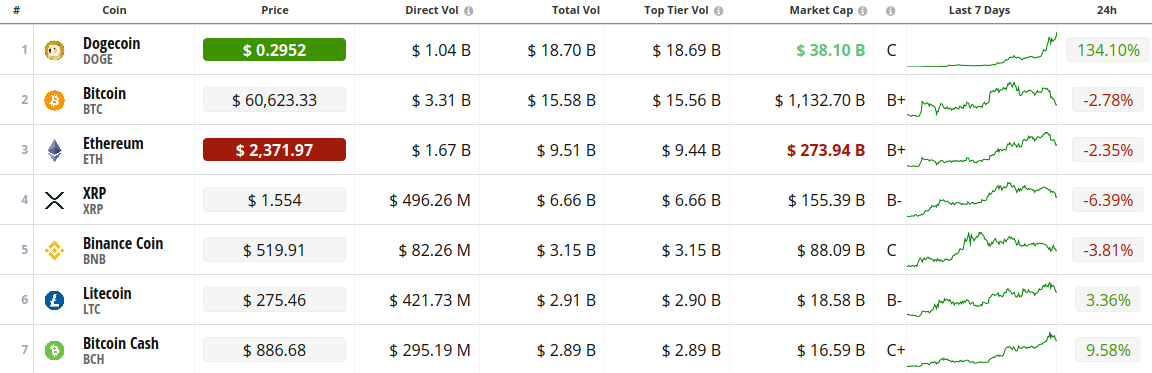
Task: Open the Dogecoin coin name link
Action: tap(111, 43)
